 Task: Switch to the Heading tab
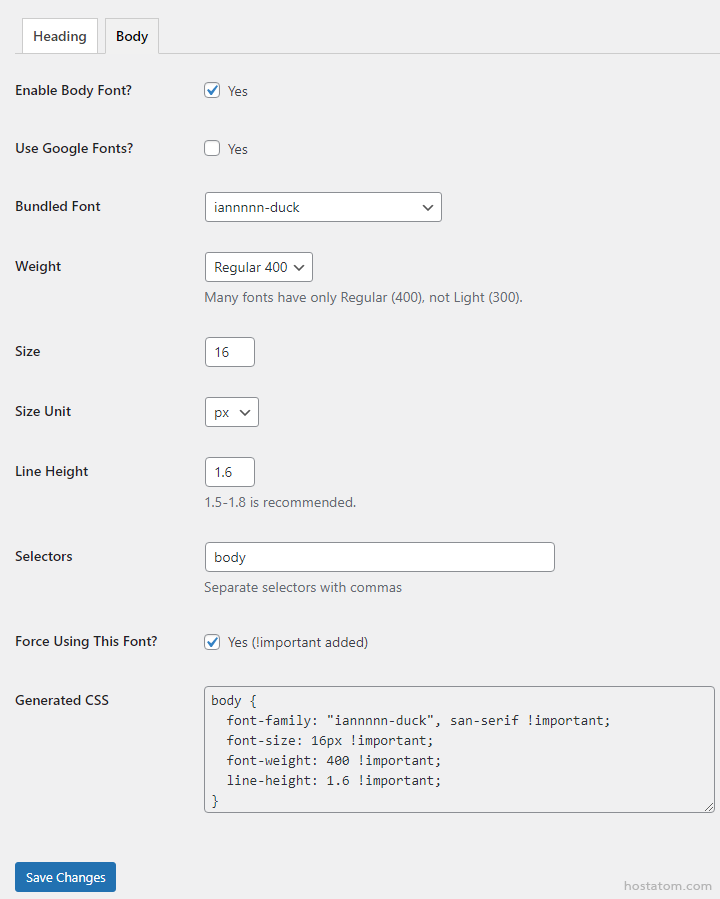60,36
